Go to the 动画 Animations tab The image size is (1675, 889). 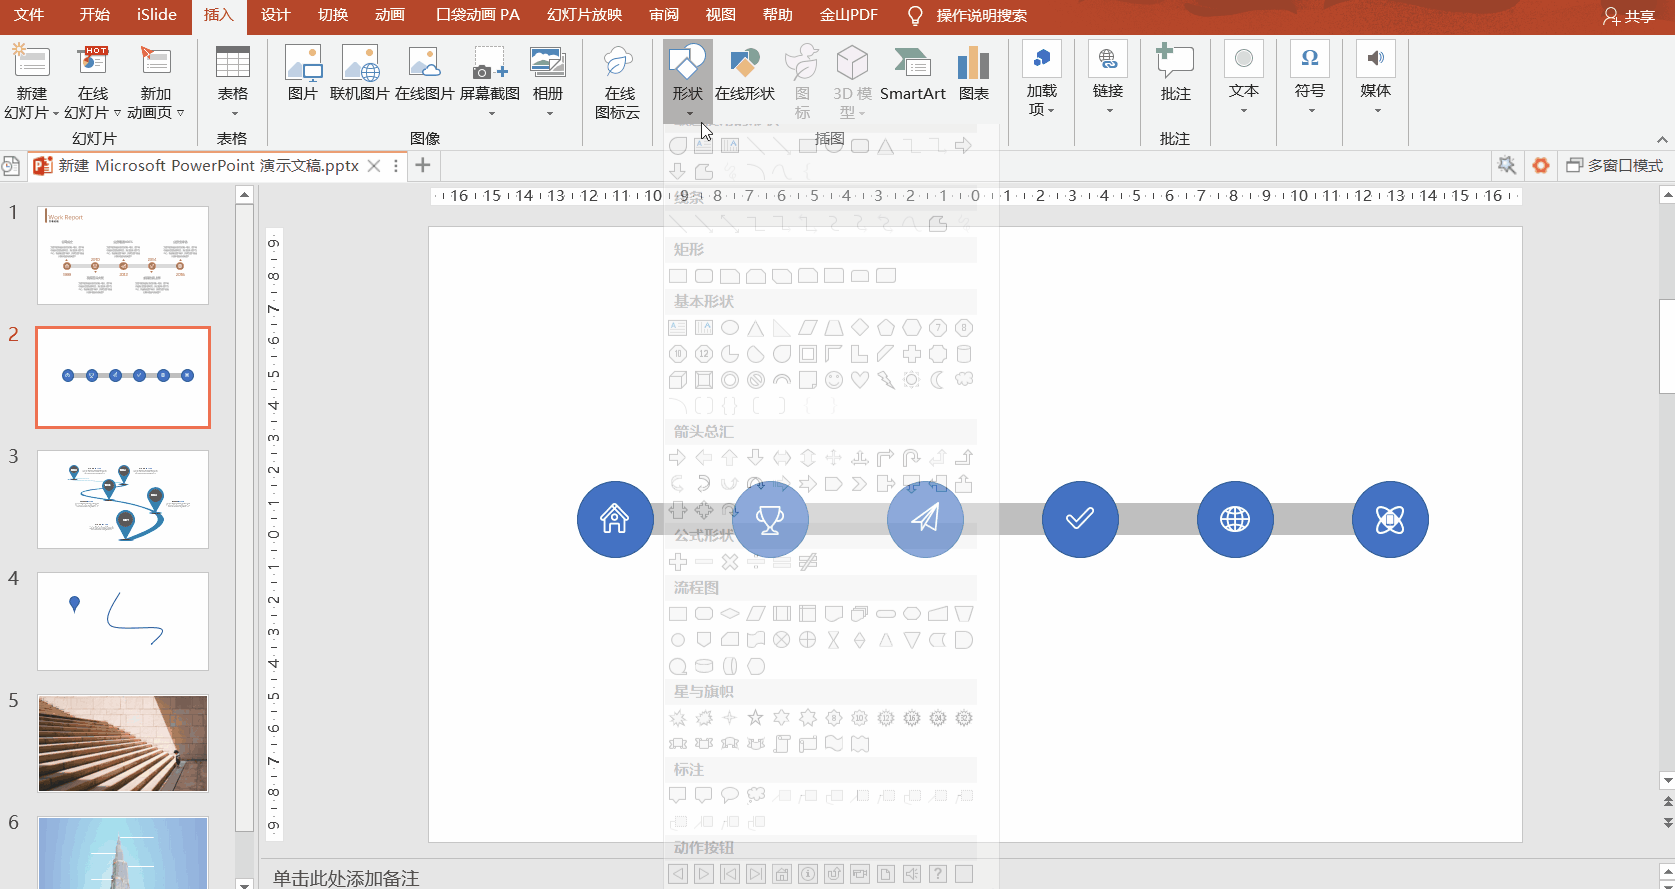point(390,15)
